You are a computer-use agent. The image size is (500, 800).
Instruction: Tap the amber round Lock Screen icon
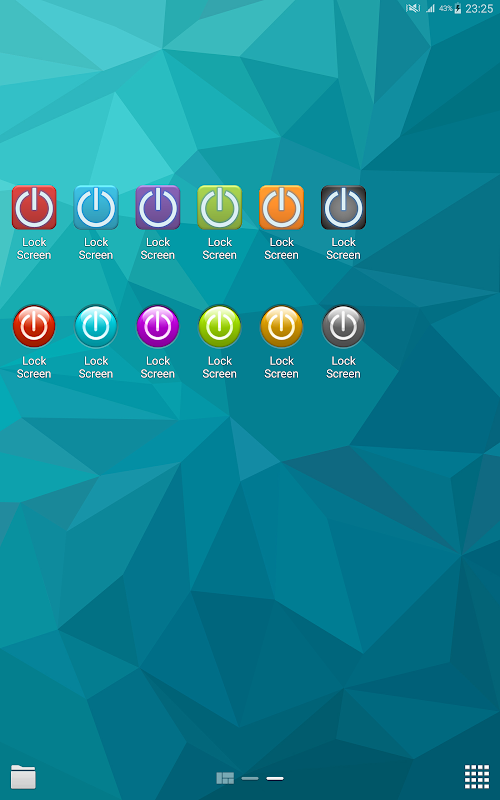click(x=282, y=327)
